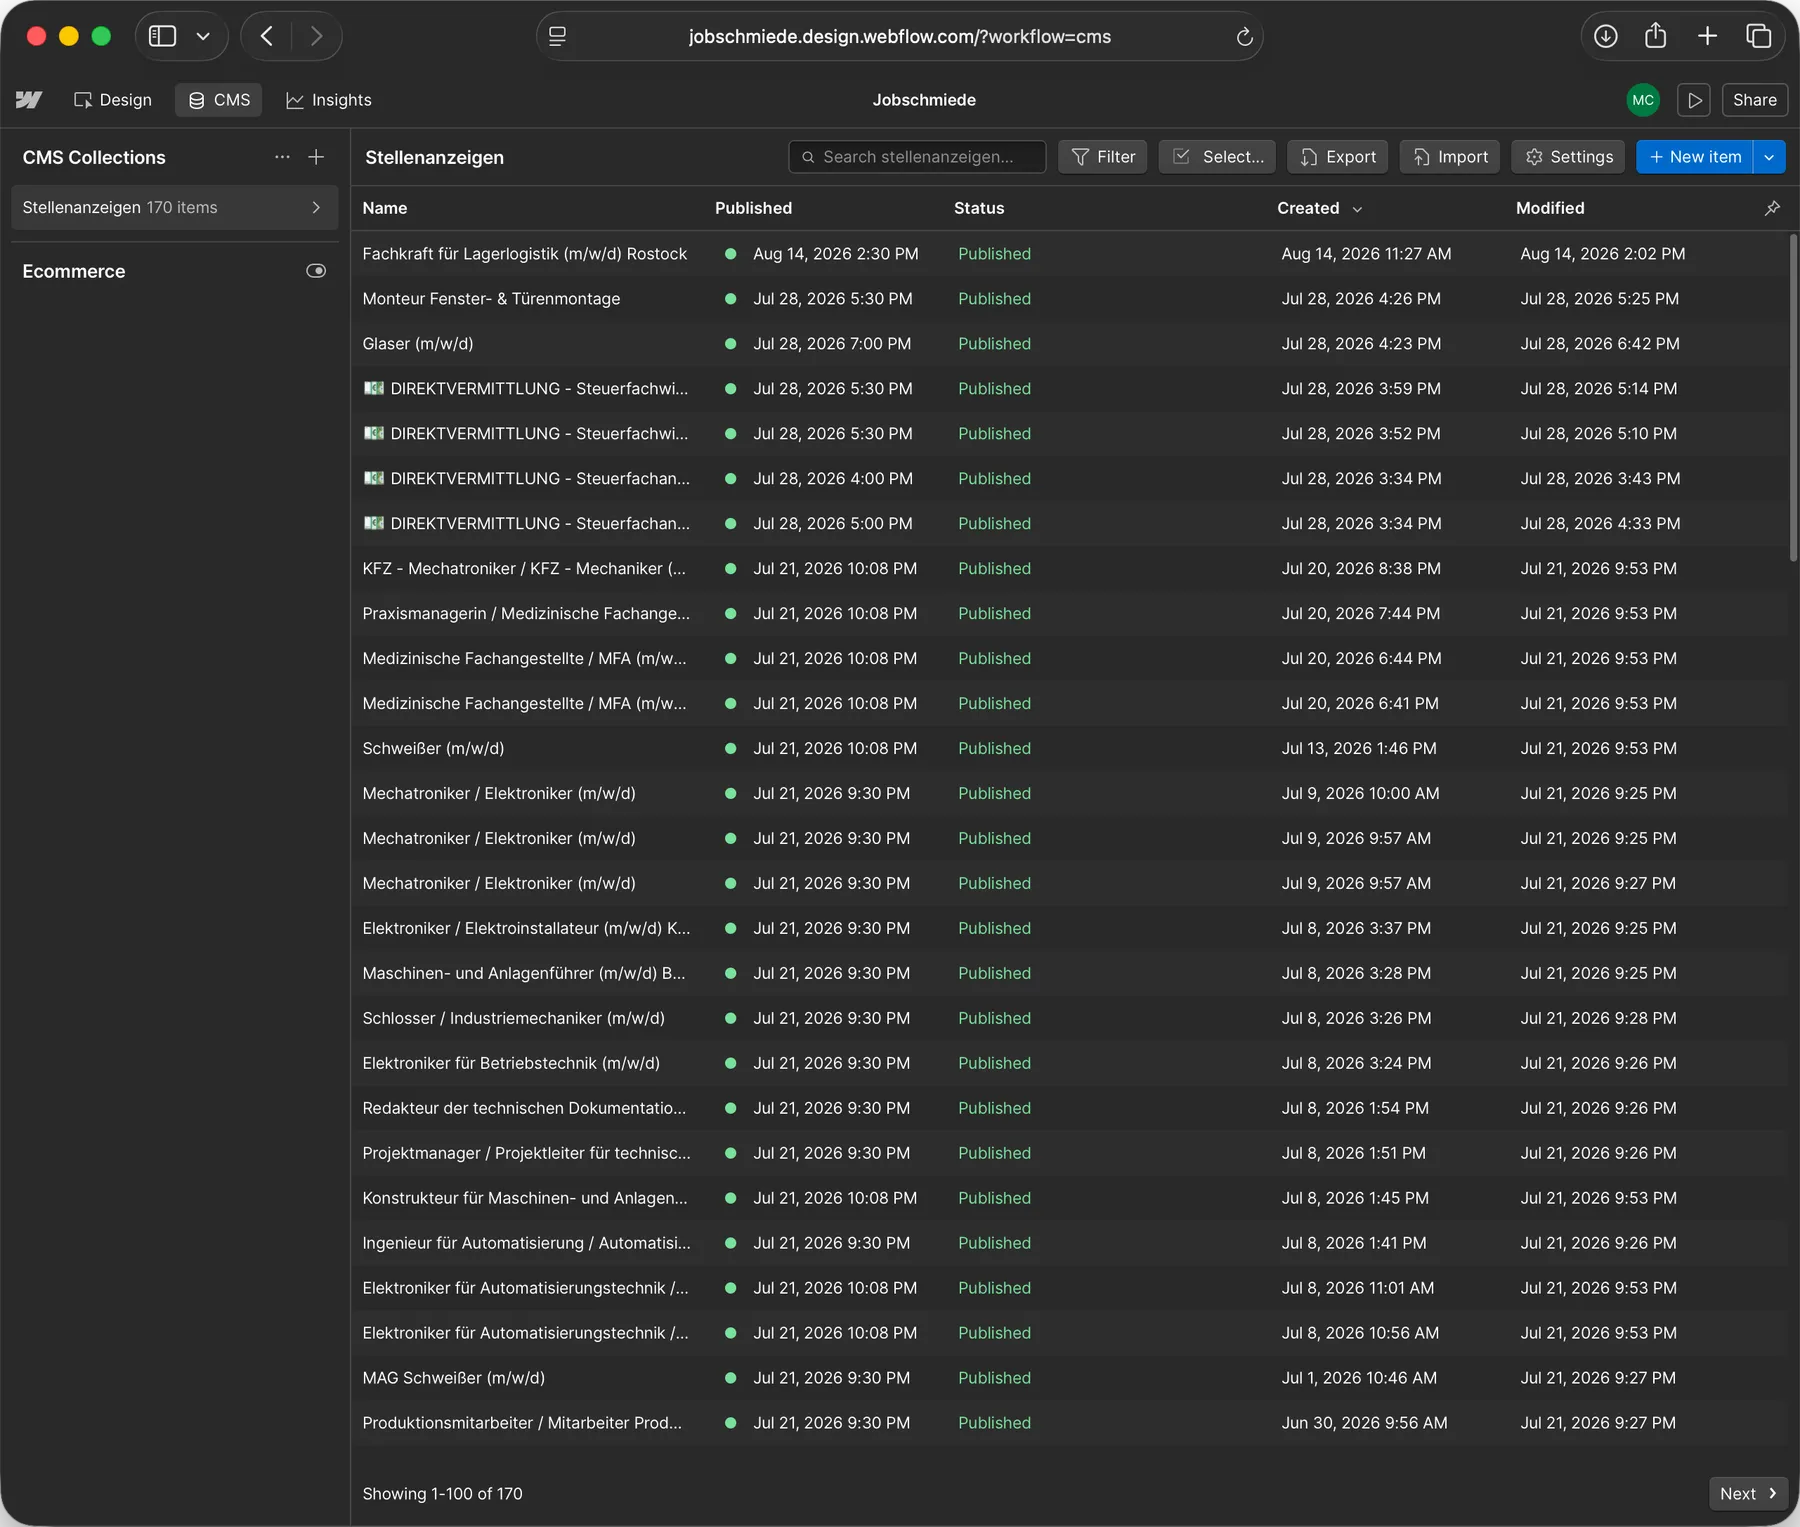Viewport: 1800px width, 1527px height.
Task: Go to Next page of items
Action: 1748,1493
